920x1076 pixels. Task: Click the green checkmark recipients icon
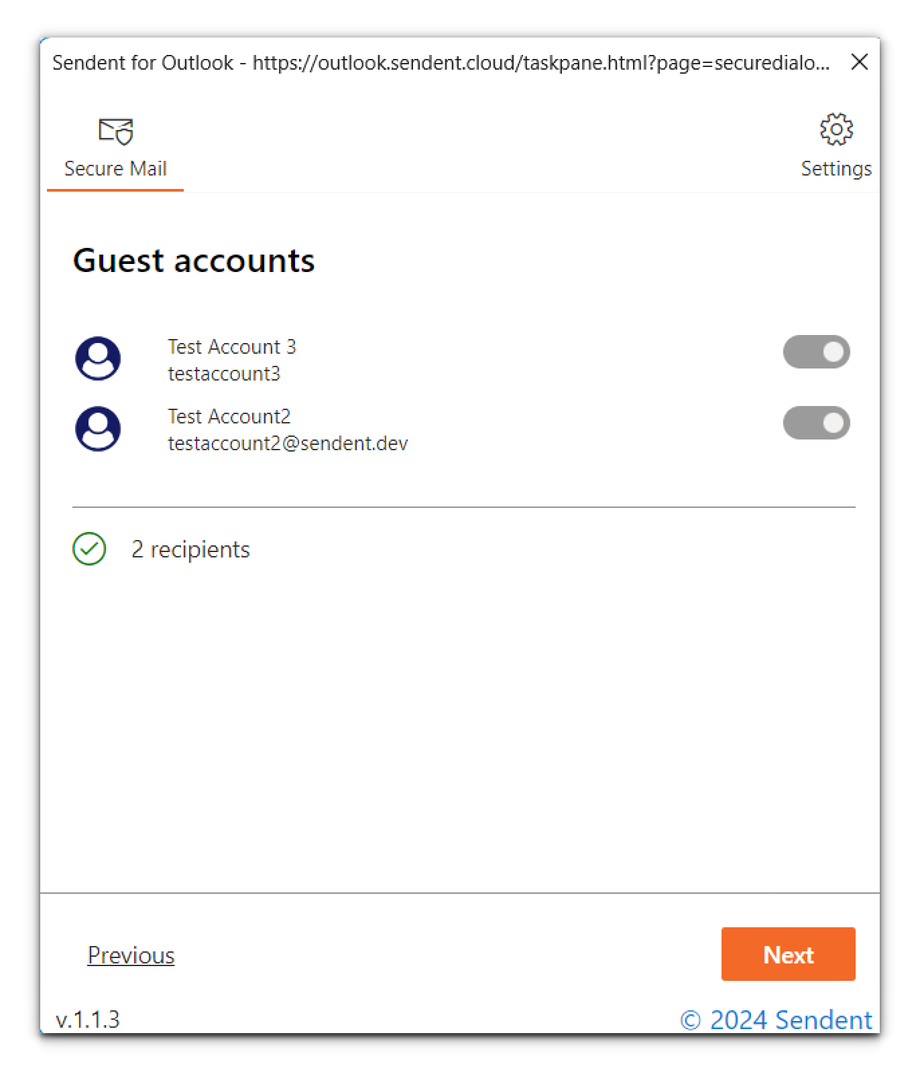click(x=89, y=549)
